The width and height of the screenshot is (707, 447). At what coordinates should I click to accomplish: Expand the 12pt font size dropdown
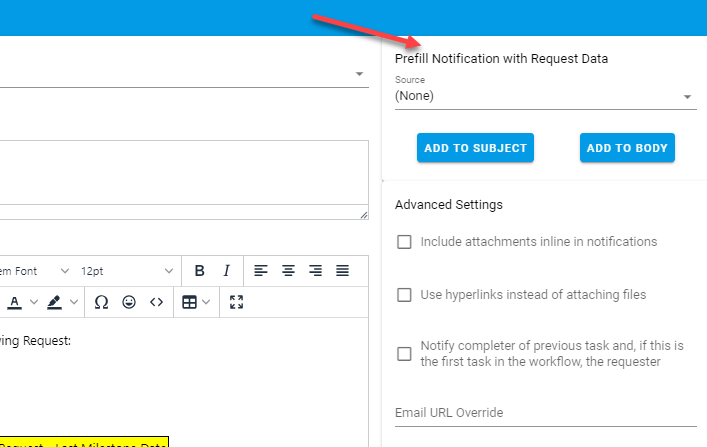(125, 271)
